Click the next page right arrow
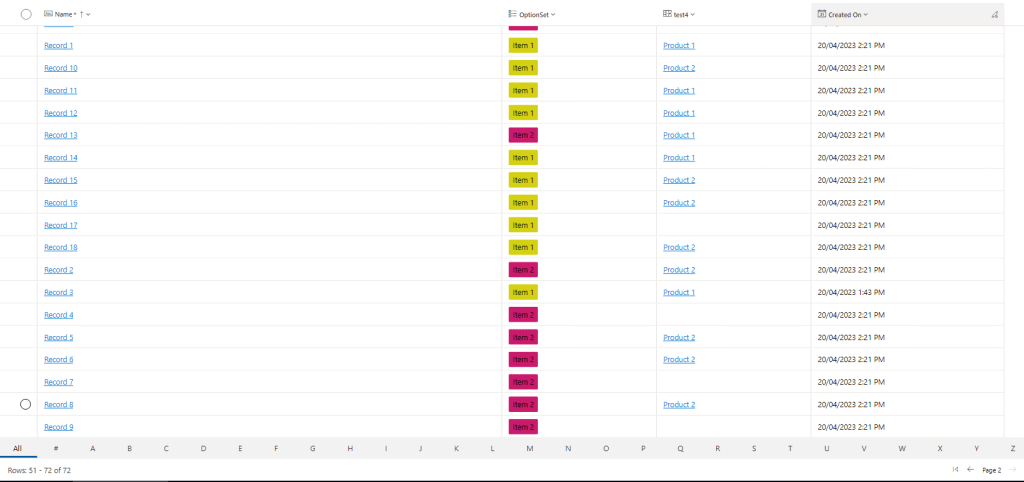The height and width of the screenshot is (482, 1024). pos(1012,469)
